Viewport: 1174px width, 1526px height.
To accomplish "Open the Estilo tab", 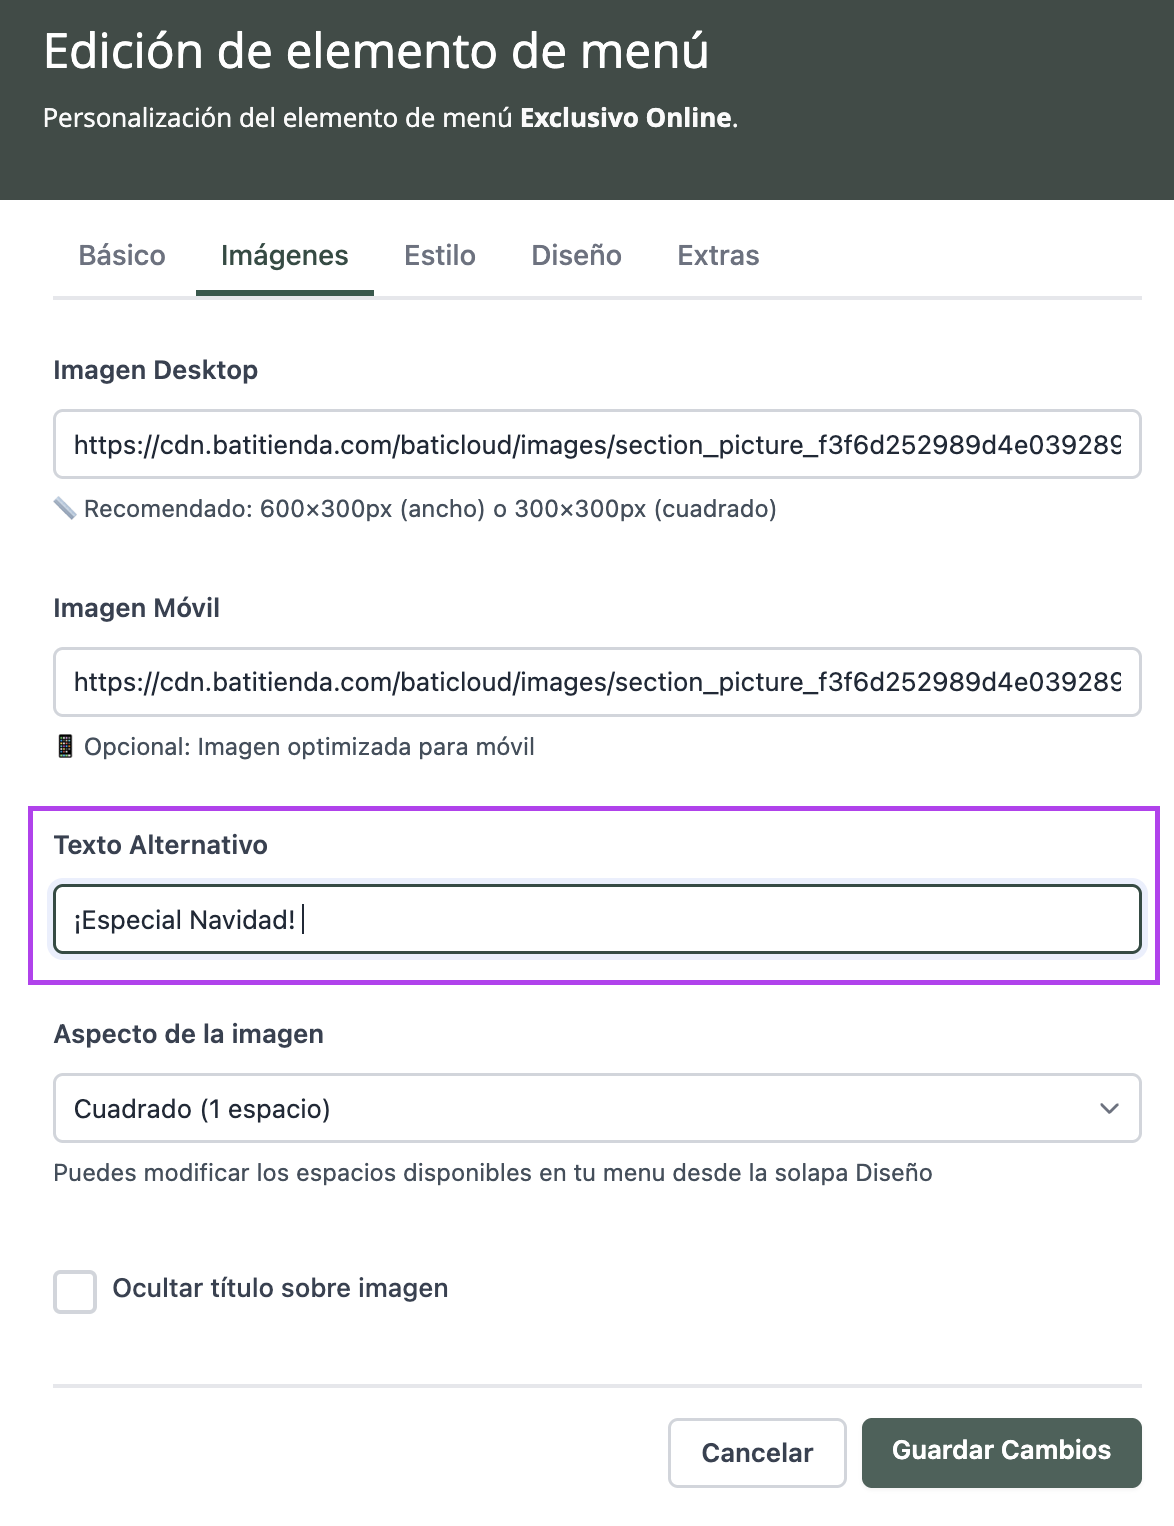I will (440, 256).
